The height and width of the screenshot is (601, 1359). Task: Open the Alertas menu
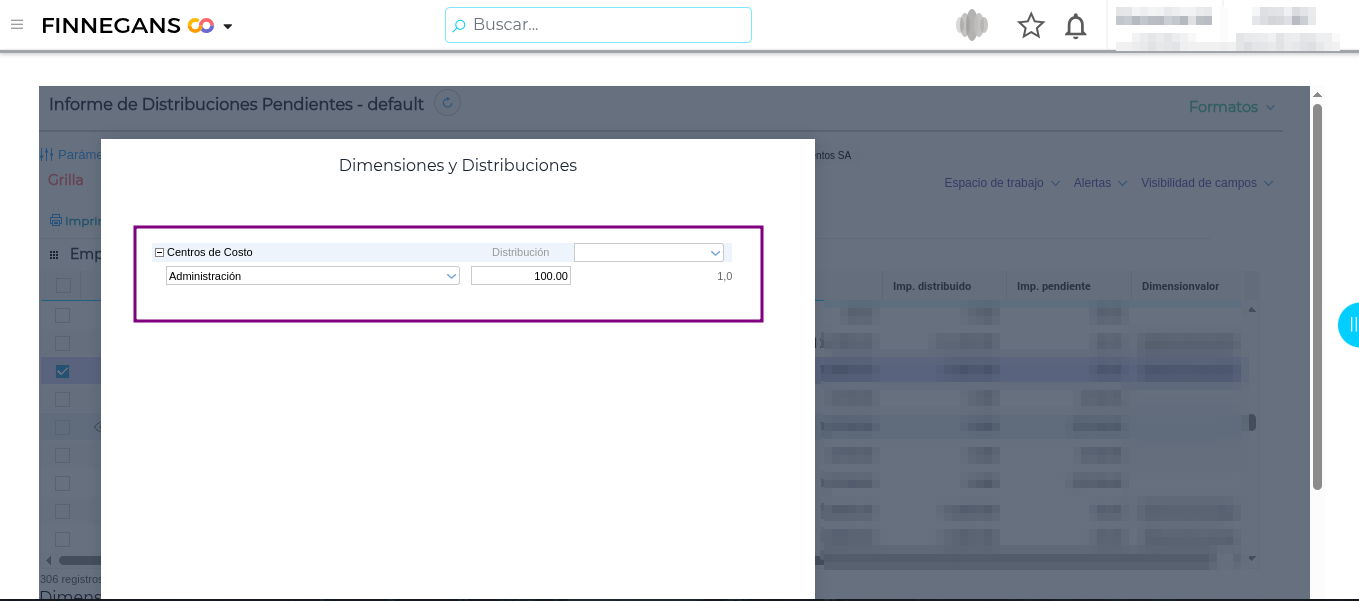coord(1100,183)
